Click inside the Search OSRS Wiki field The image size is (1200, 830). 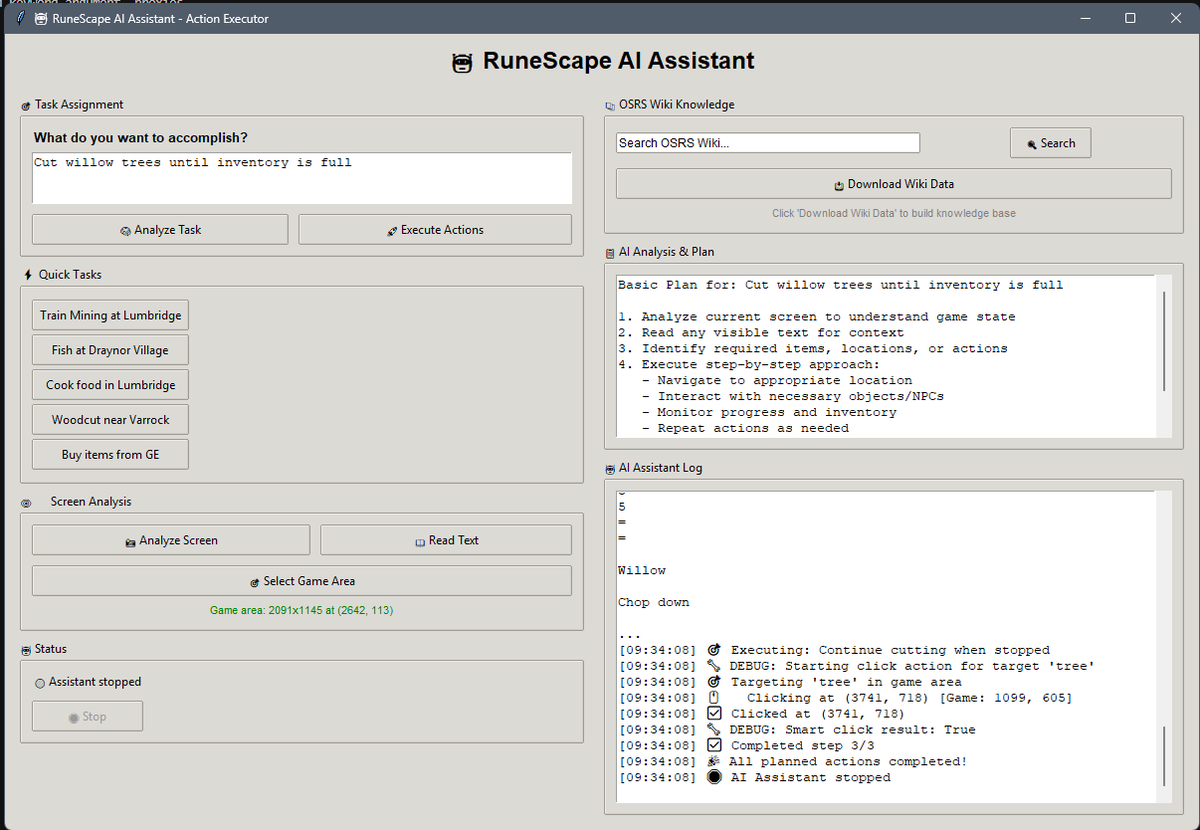coord(767,142)
